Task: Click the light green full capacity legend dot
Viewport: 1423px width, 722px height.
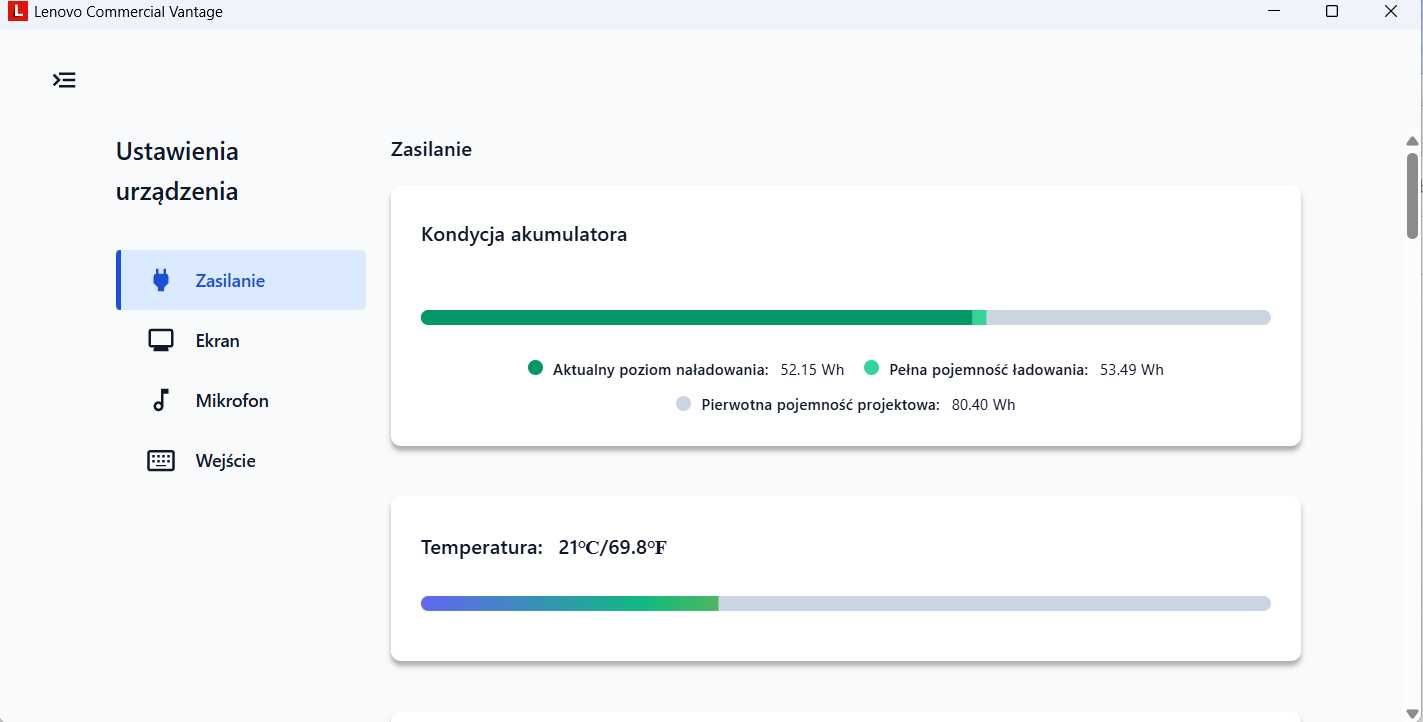Action: tap(871, 368)
